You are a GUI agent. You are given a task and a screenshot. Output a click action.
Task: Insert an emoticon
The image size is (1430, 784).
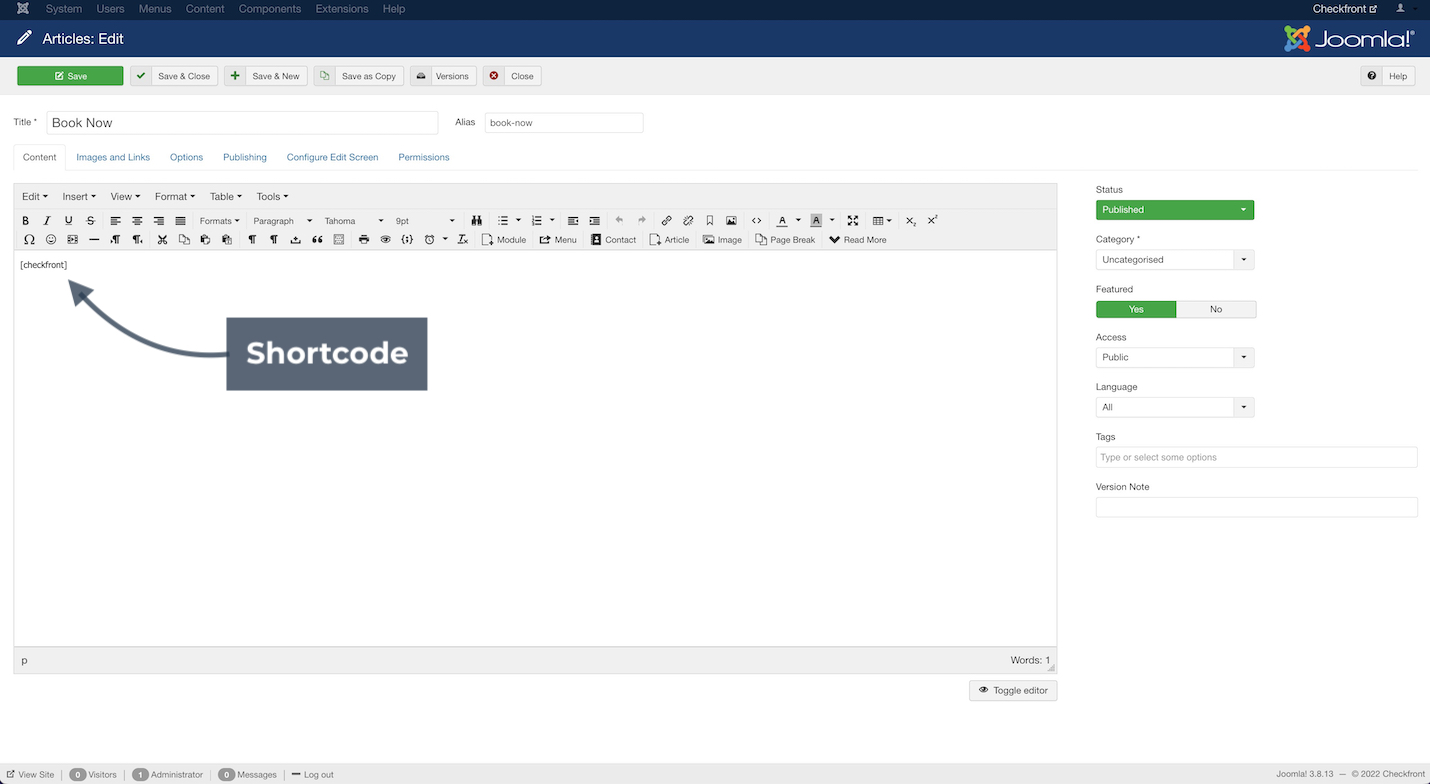click(51, 240)
